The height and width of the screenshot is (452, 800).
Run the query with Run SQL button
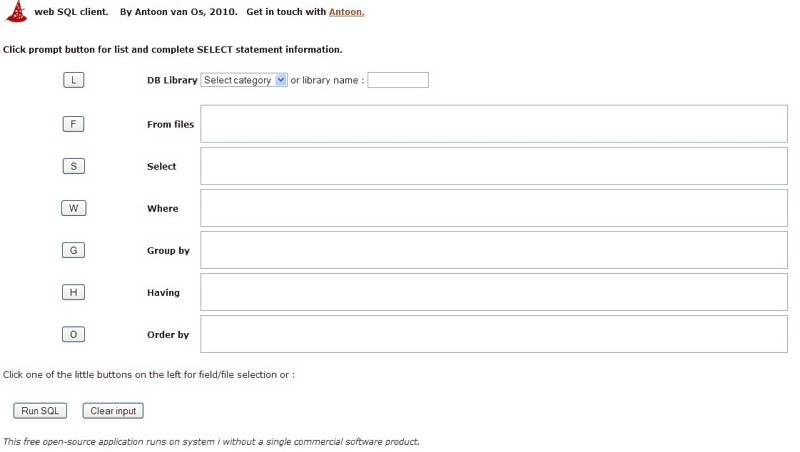pos(40,411)
